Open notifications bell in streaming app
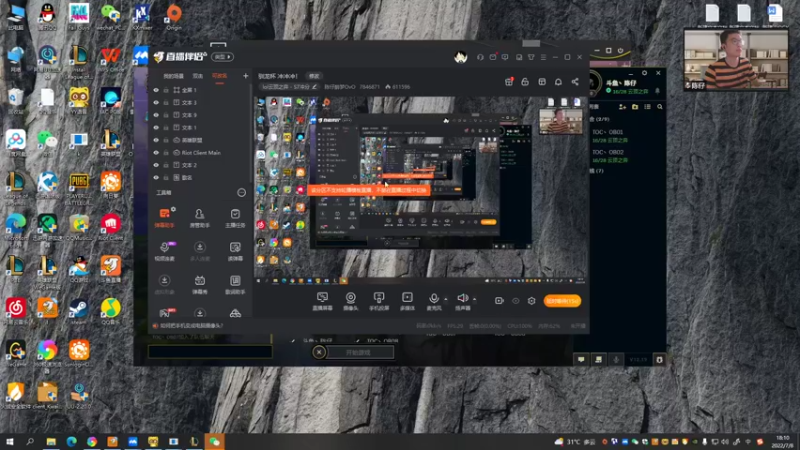Viewport: 800px width, 450px height. pyautogui.click(x=558, y=82)
